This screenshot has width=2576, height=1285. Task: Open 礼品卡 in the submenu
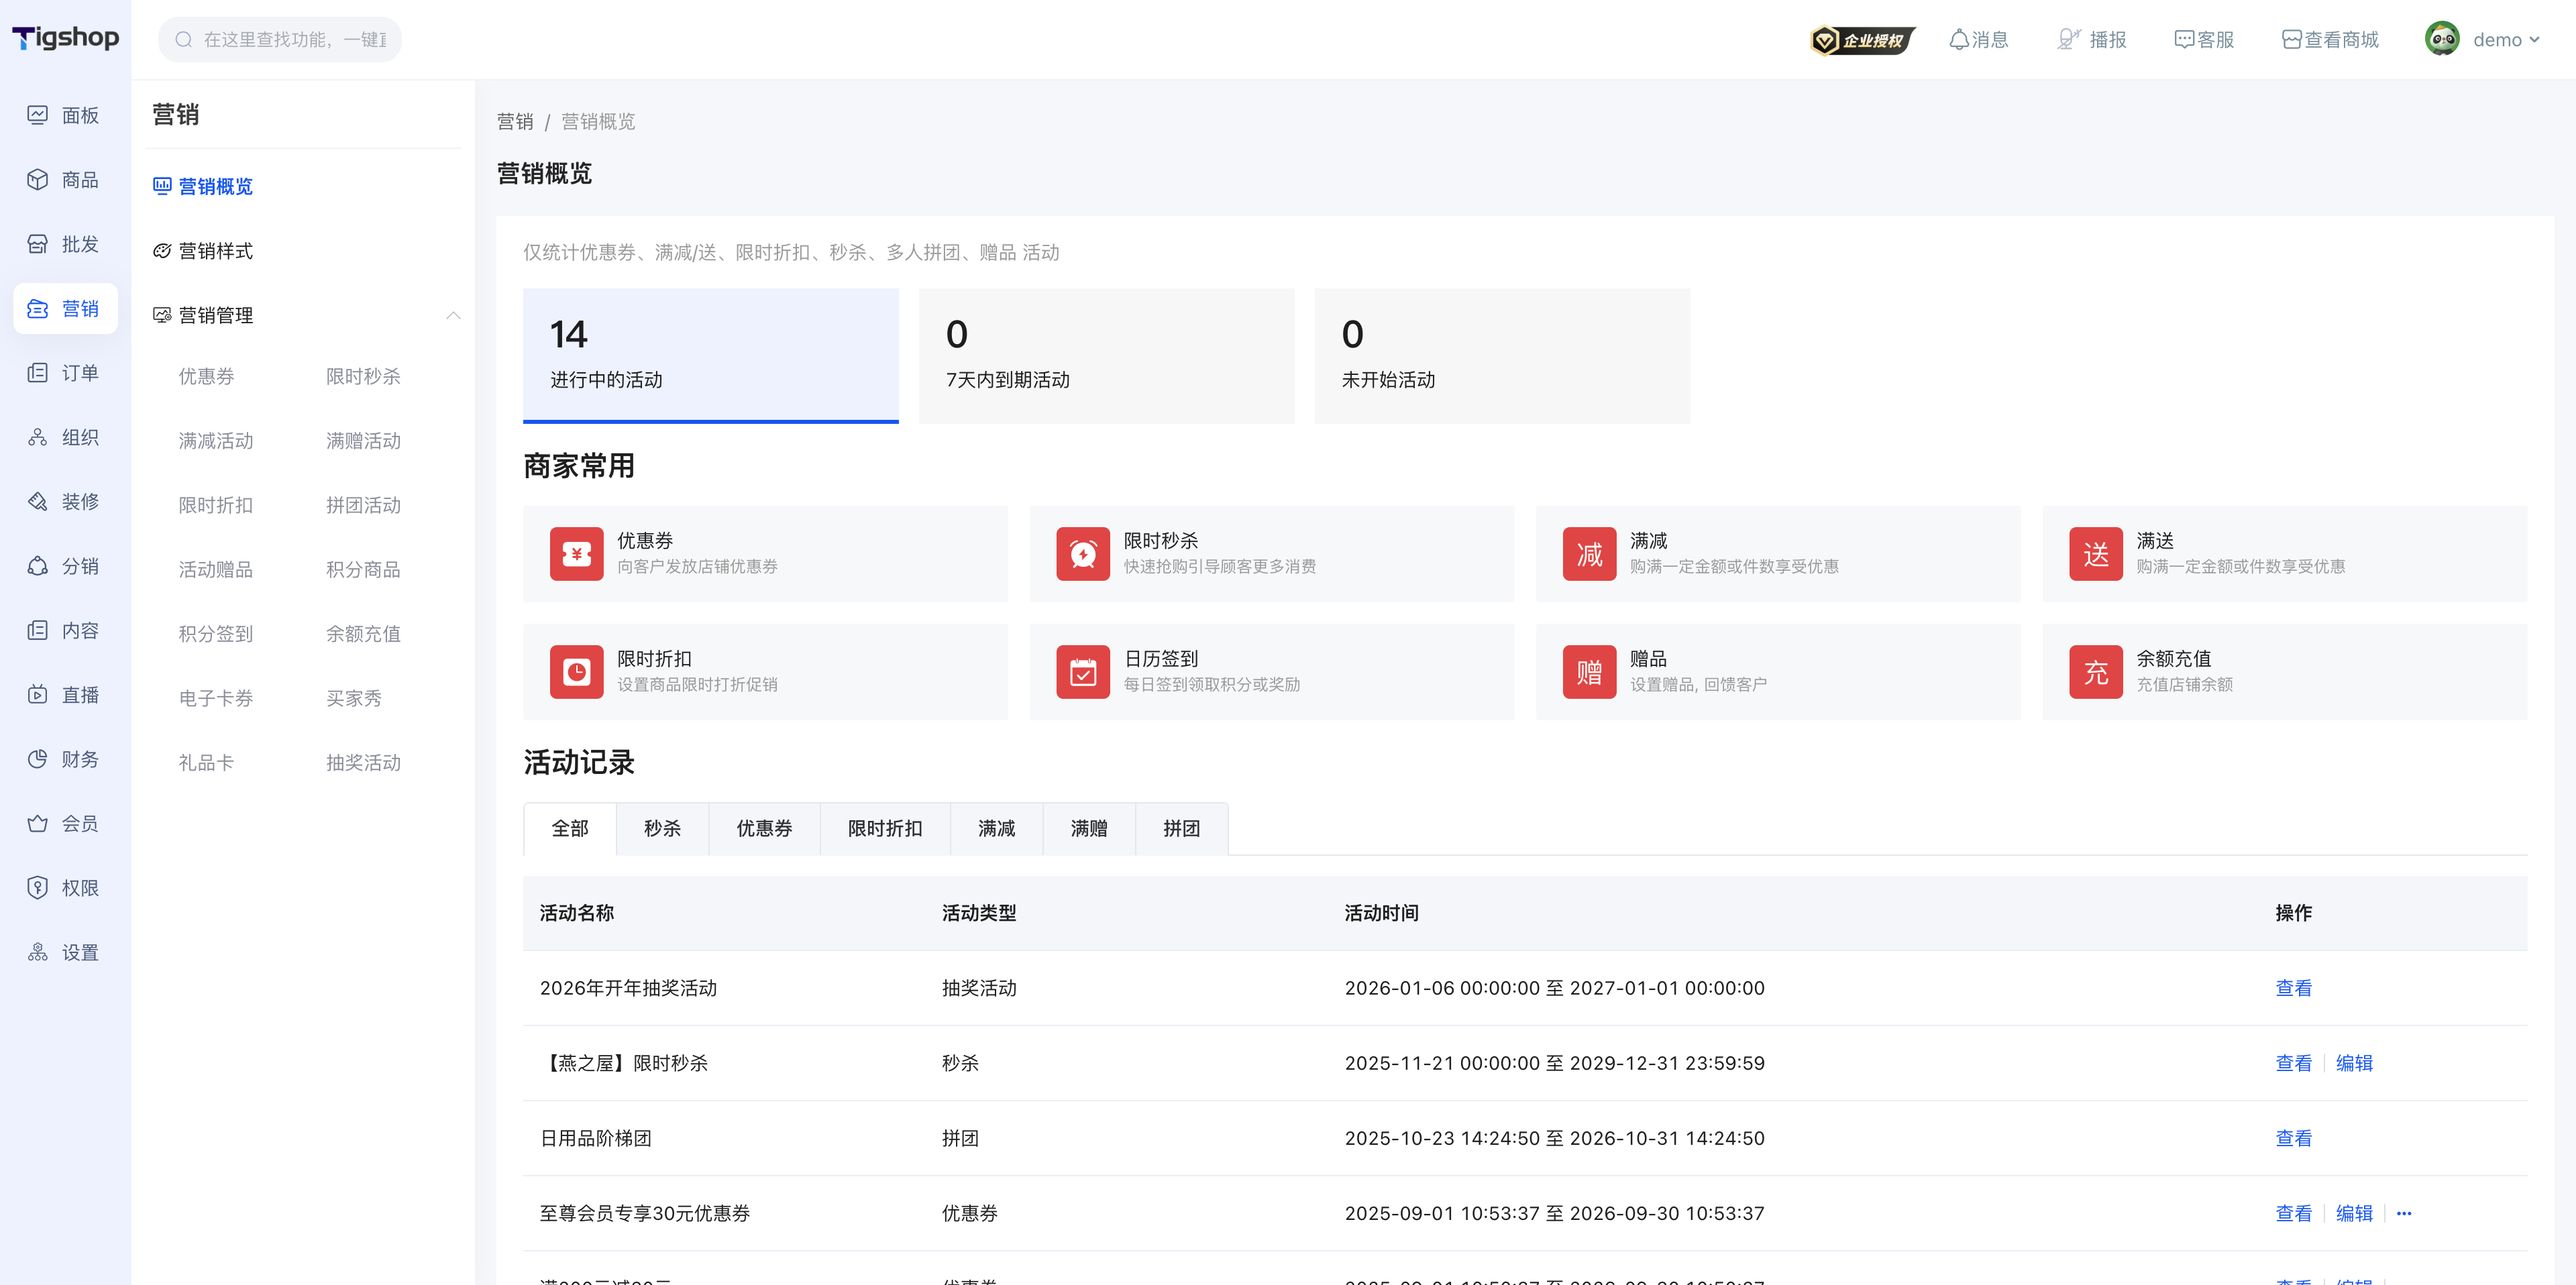(206, 763)
